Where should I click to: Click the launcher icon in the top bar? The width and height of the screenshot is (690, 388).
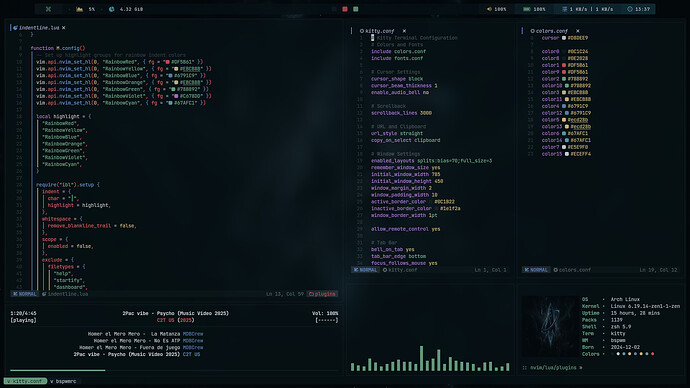[x=48, y=9]
